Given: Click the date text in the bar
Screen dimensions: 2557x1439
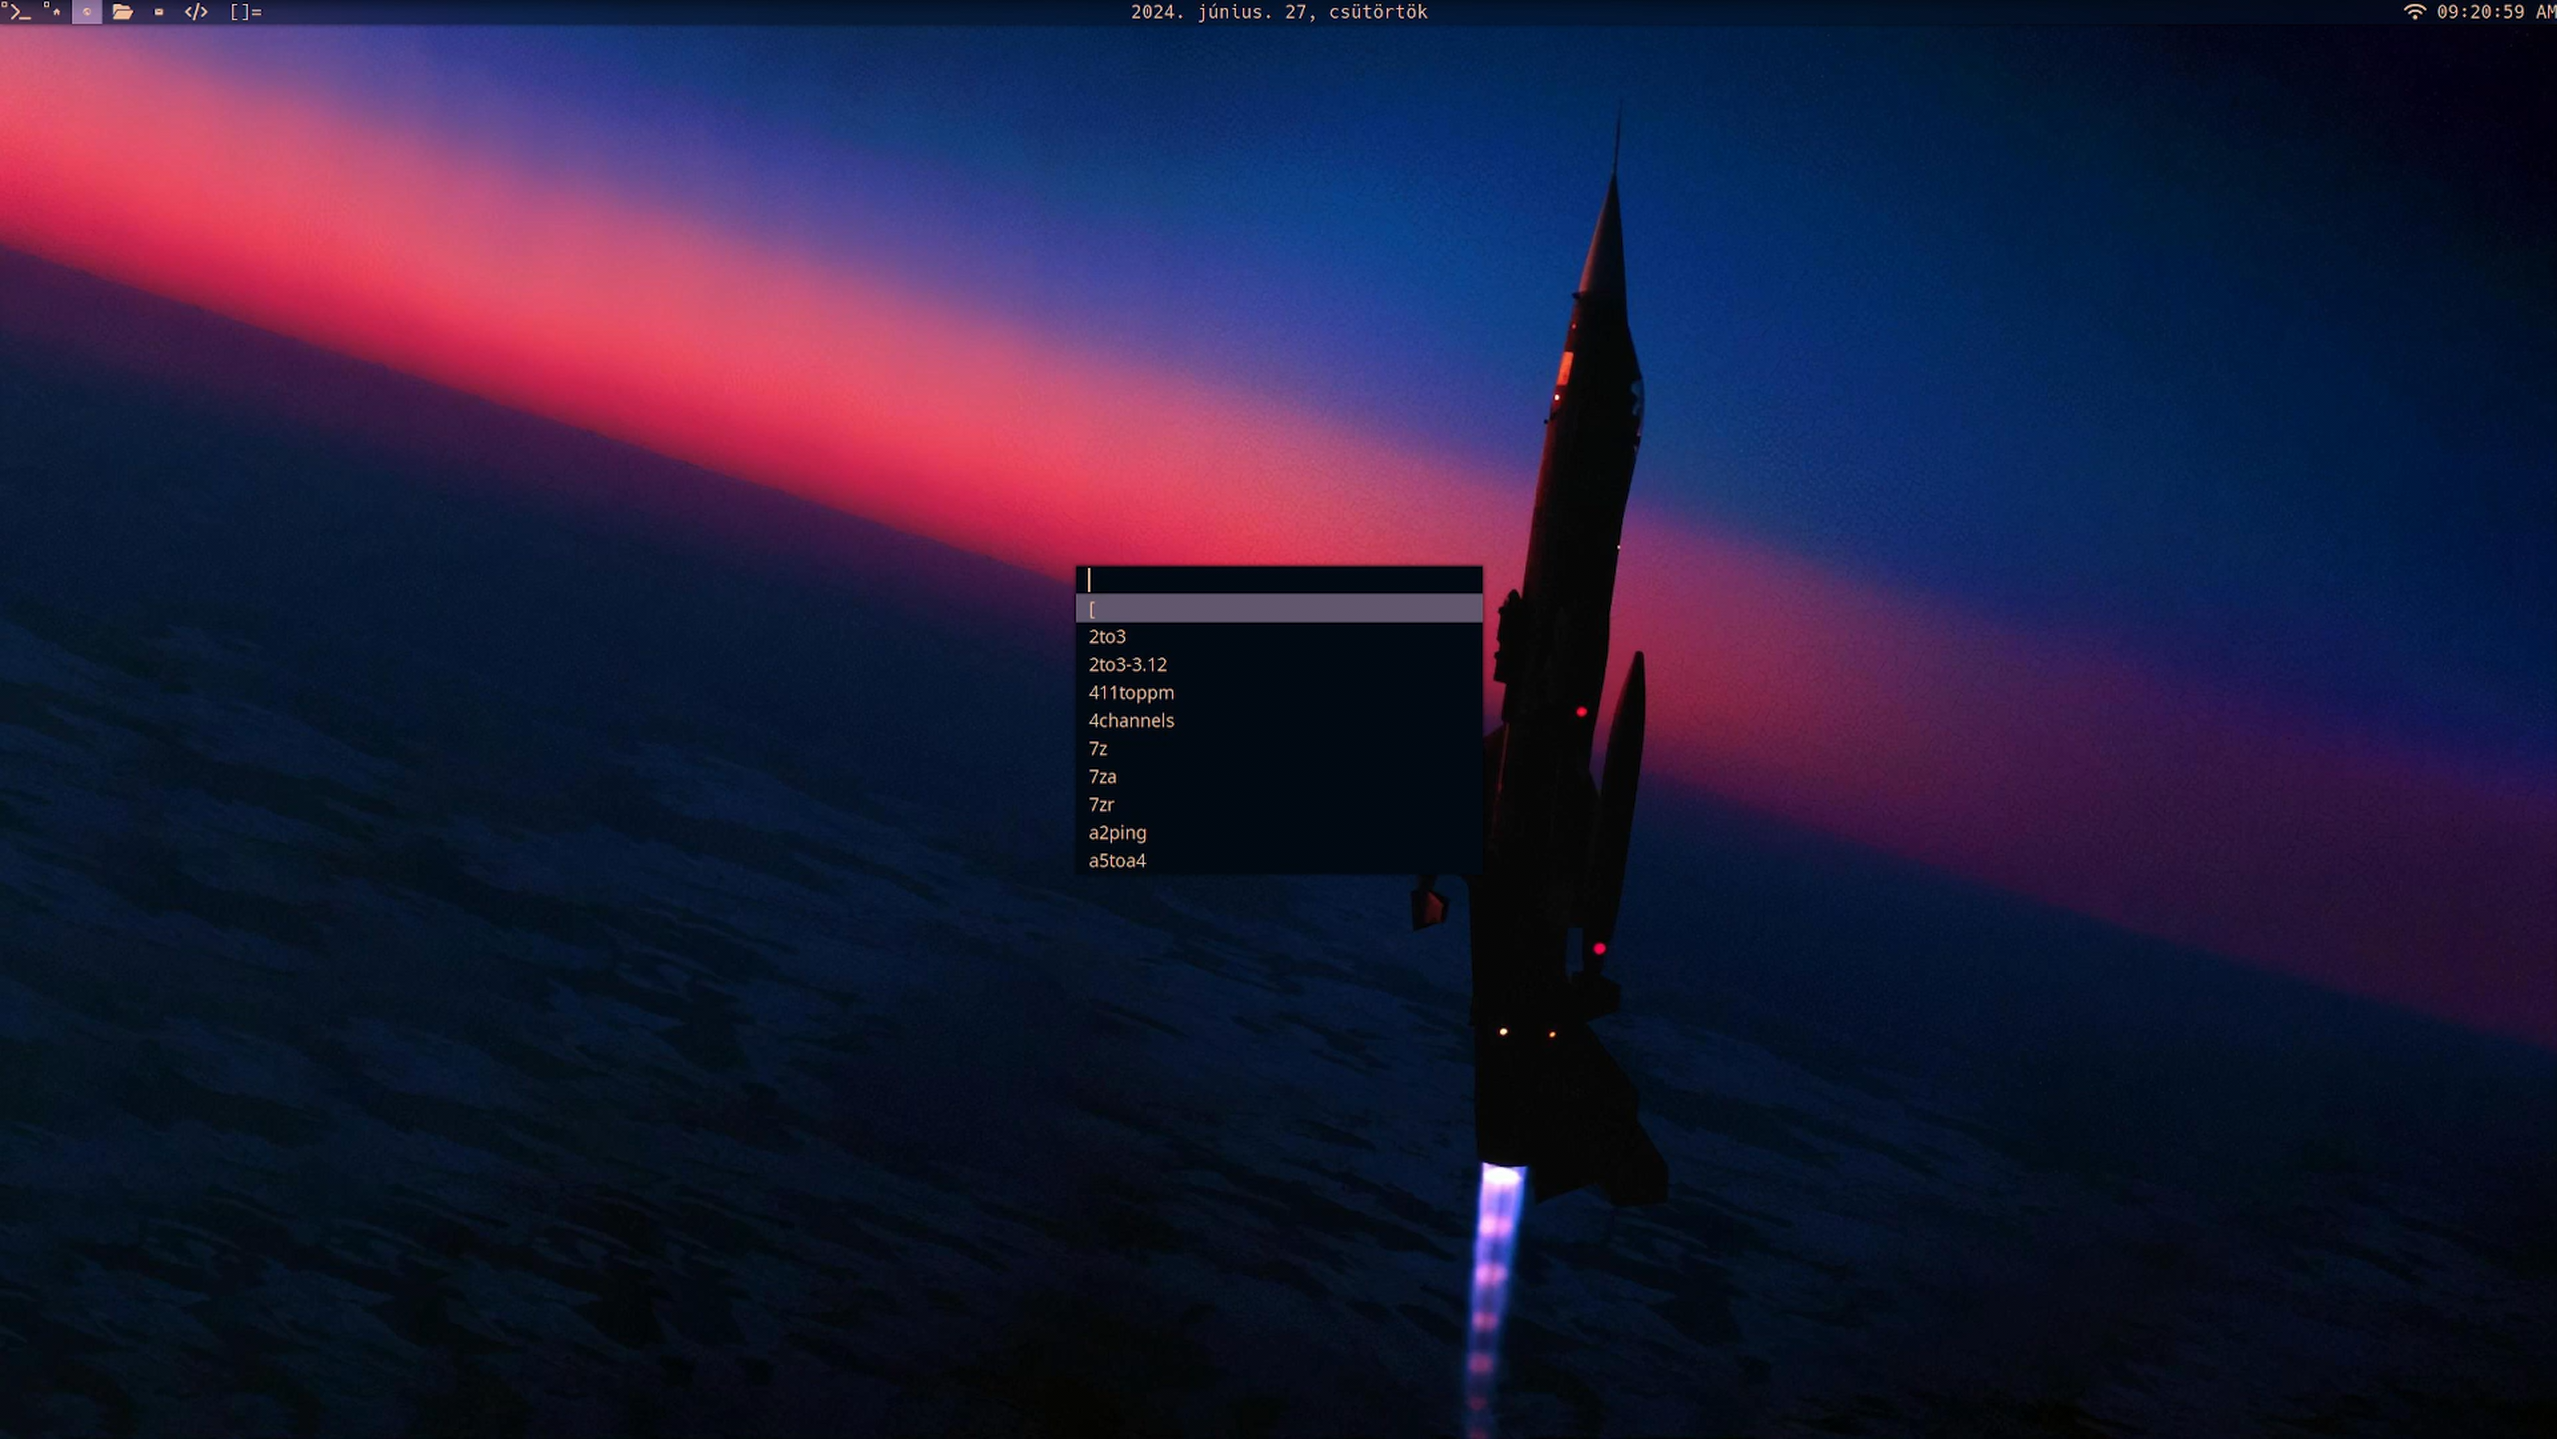Looking at the screenshot, I should point(1278,12).
